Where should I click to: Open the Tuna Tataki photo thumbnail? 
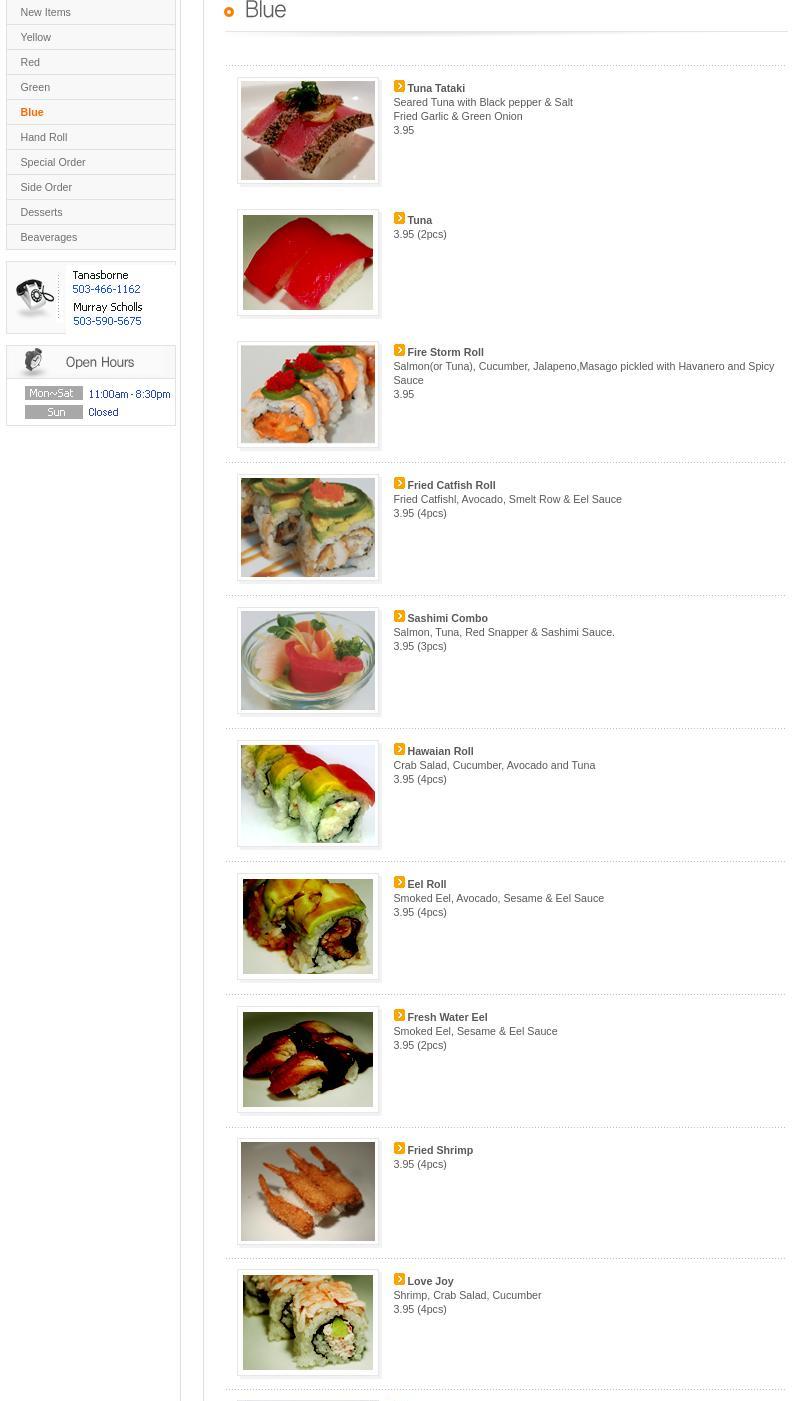(308, 131)
